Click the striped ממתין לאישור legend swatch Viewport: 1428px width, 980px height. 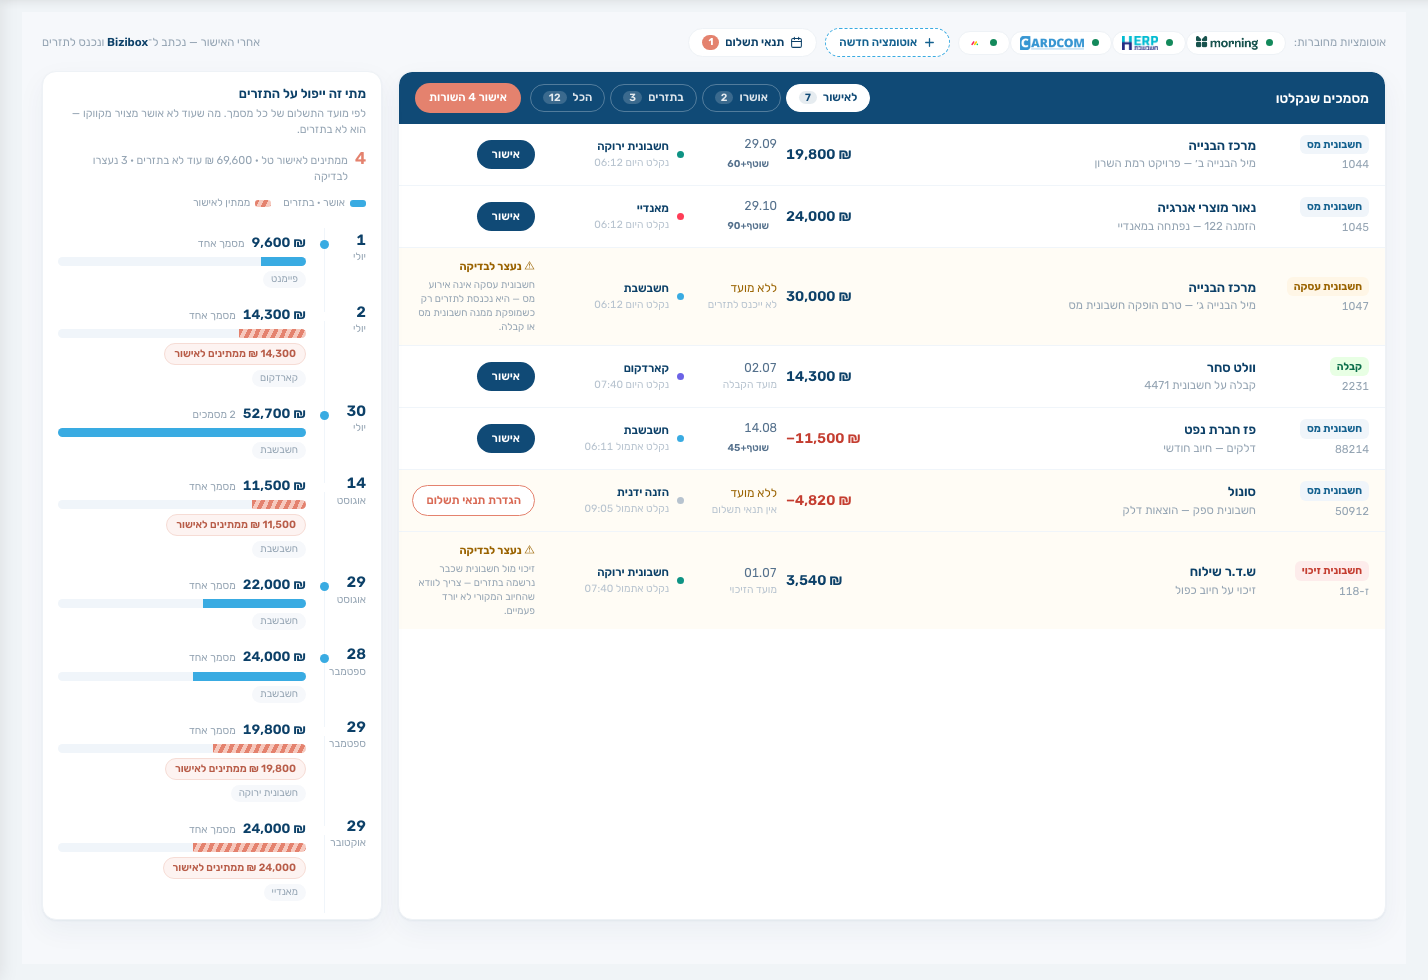pos(263,204)
